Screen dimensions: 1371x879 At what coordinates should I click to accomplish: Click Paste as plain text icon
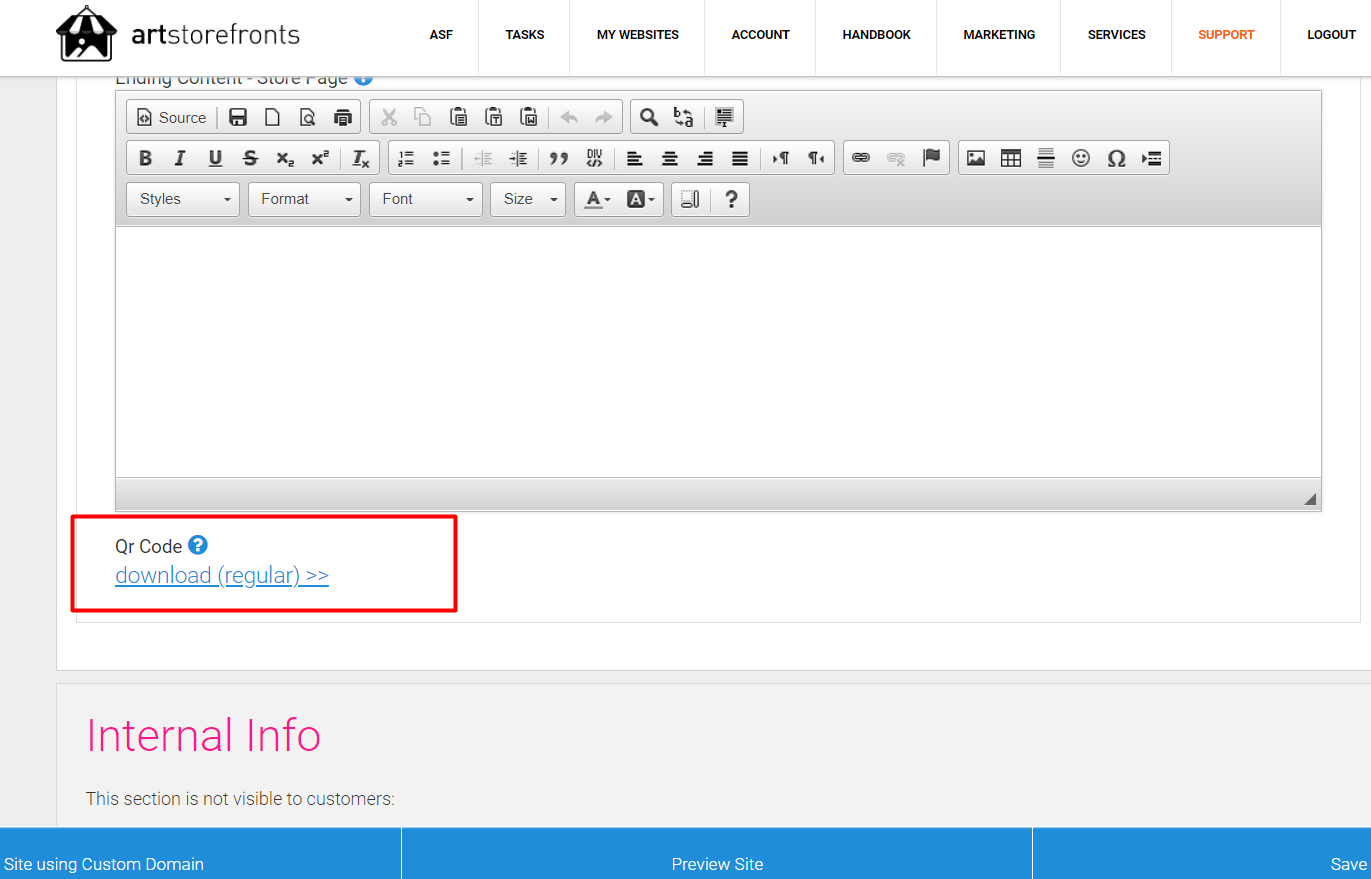point(494,117)
